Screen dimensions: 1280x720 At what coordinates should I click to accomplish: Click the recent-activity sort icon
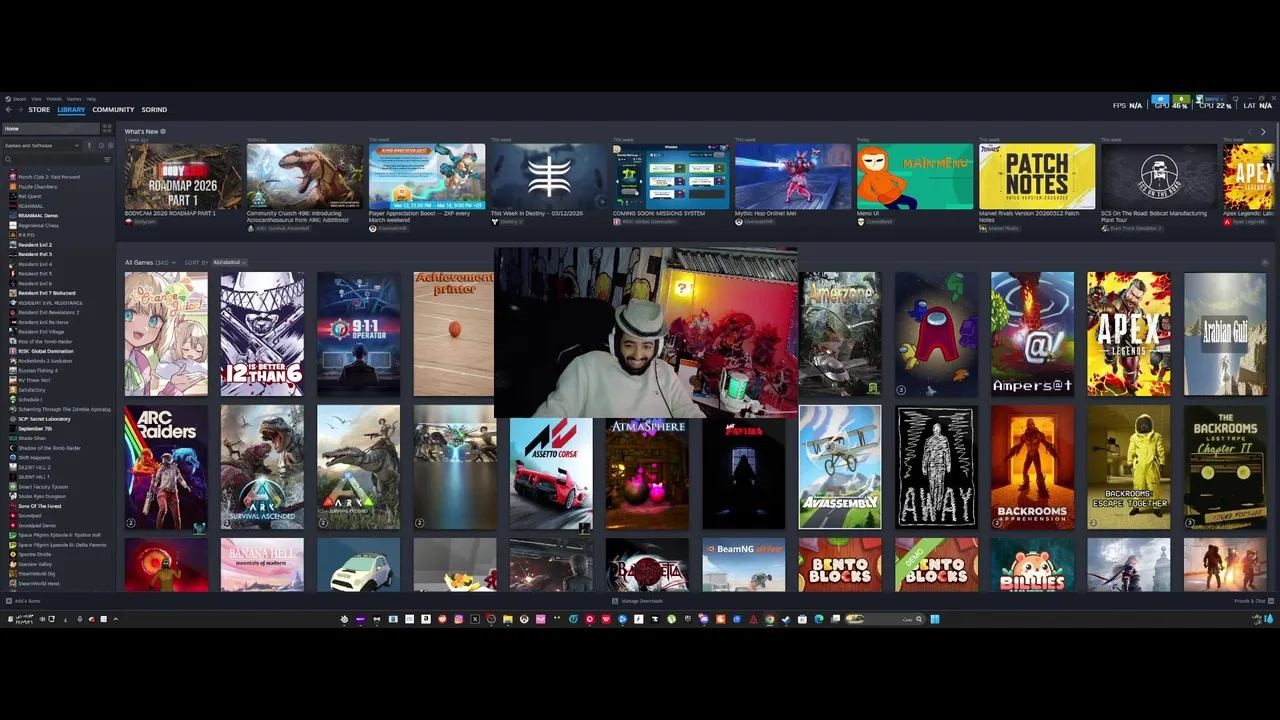(101, 146)
